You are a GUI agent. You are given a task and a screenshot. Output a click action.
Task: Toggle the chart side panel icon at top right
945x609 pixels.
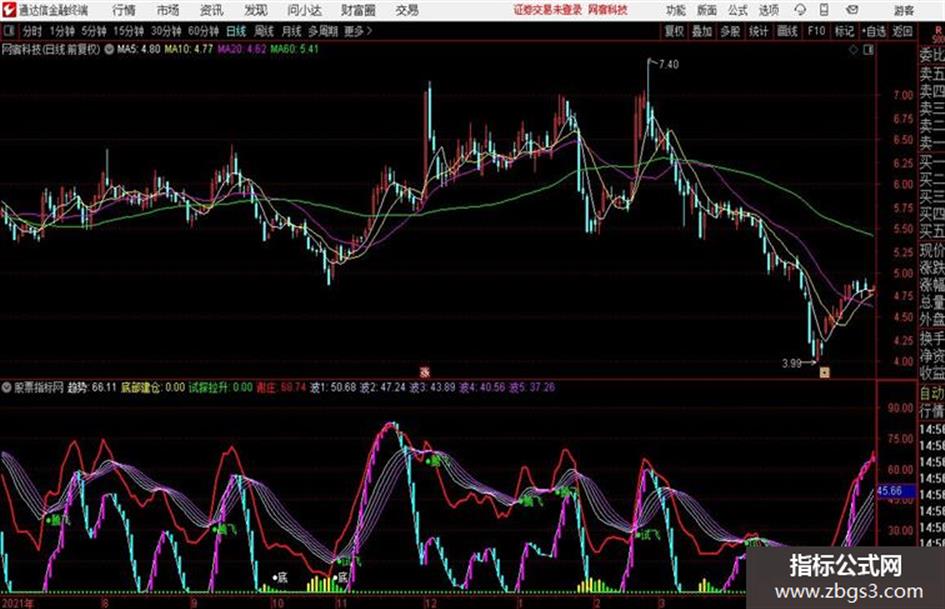(x=868, y=50)
